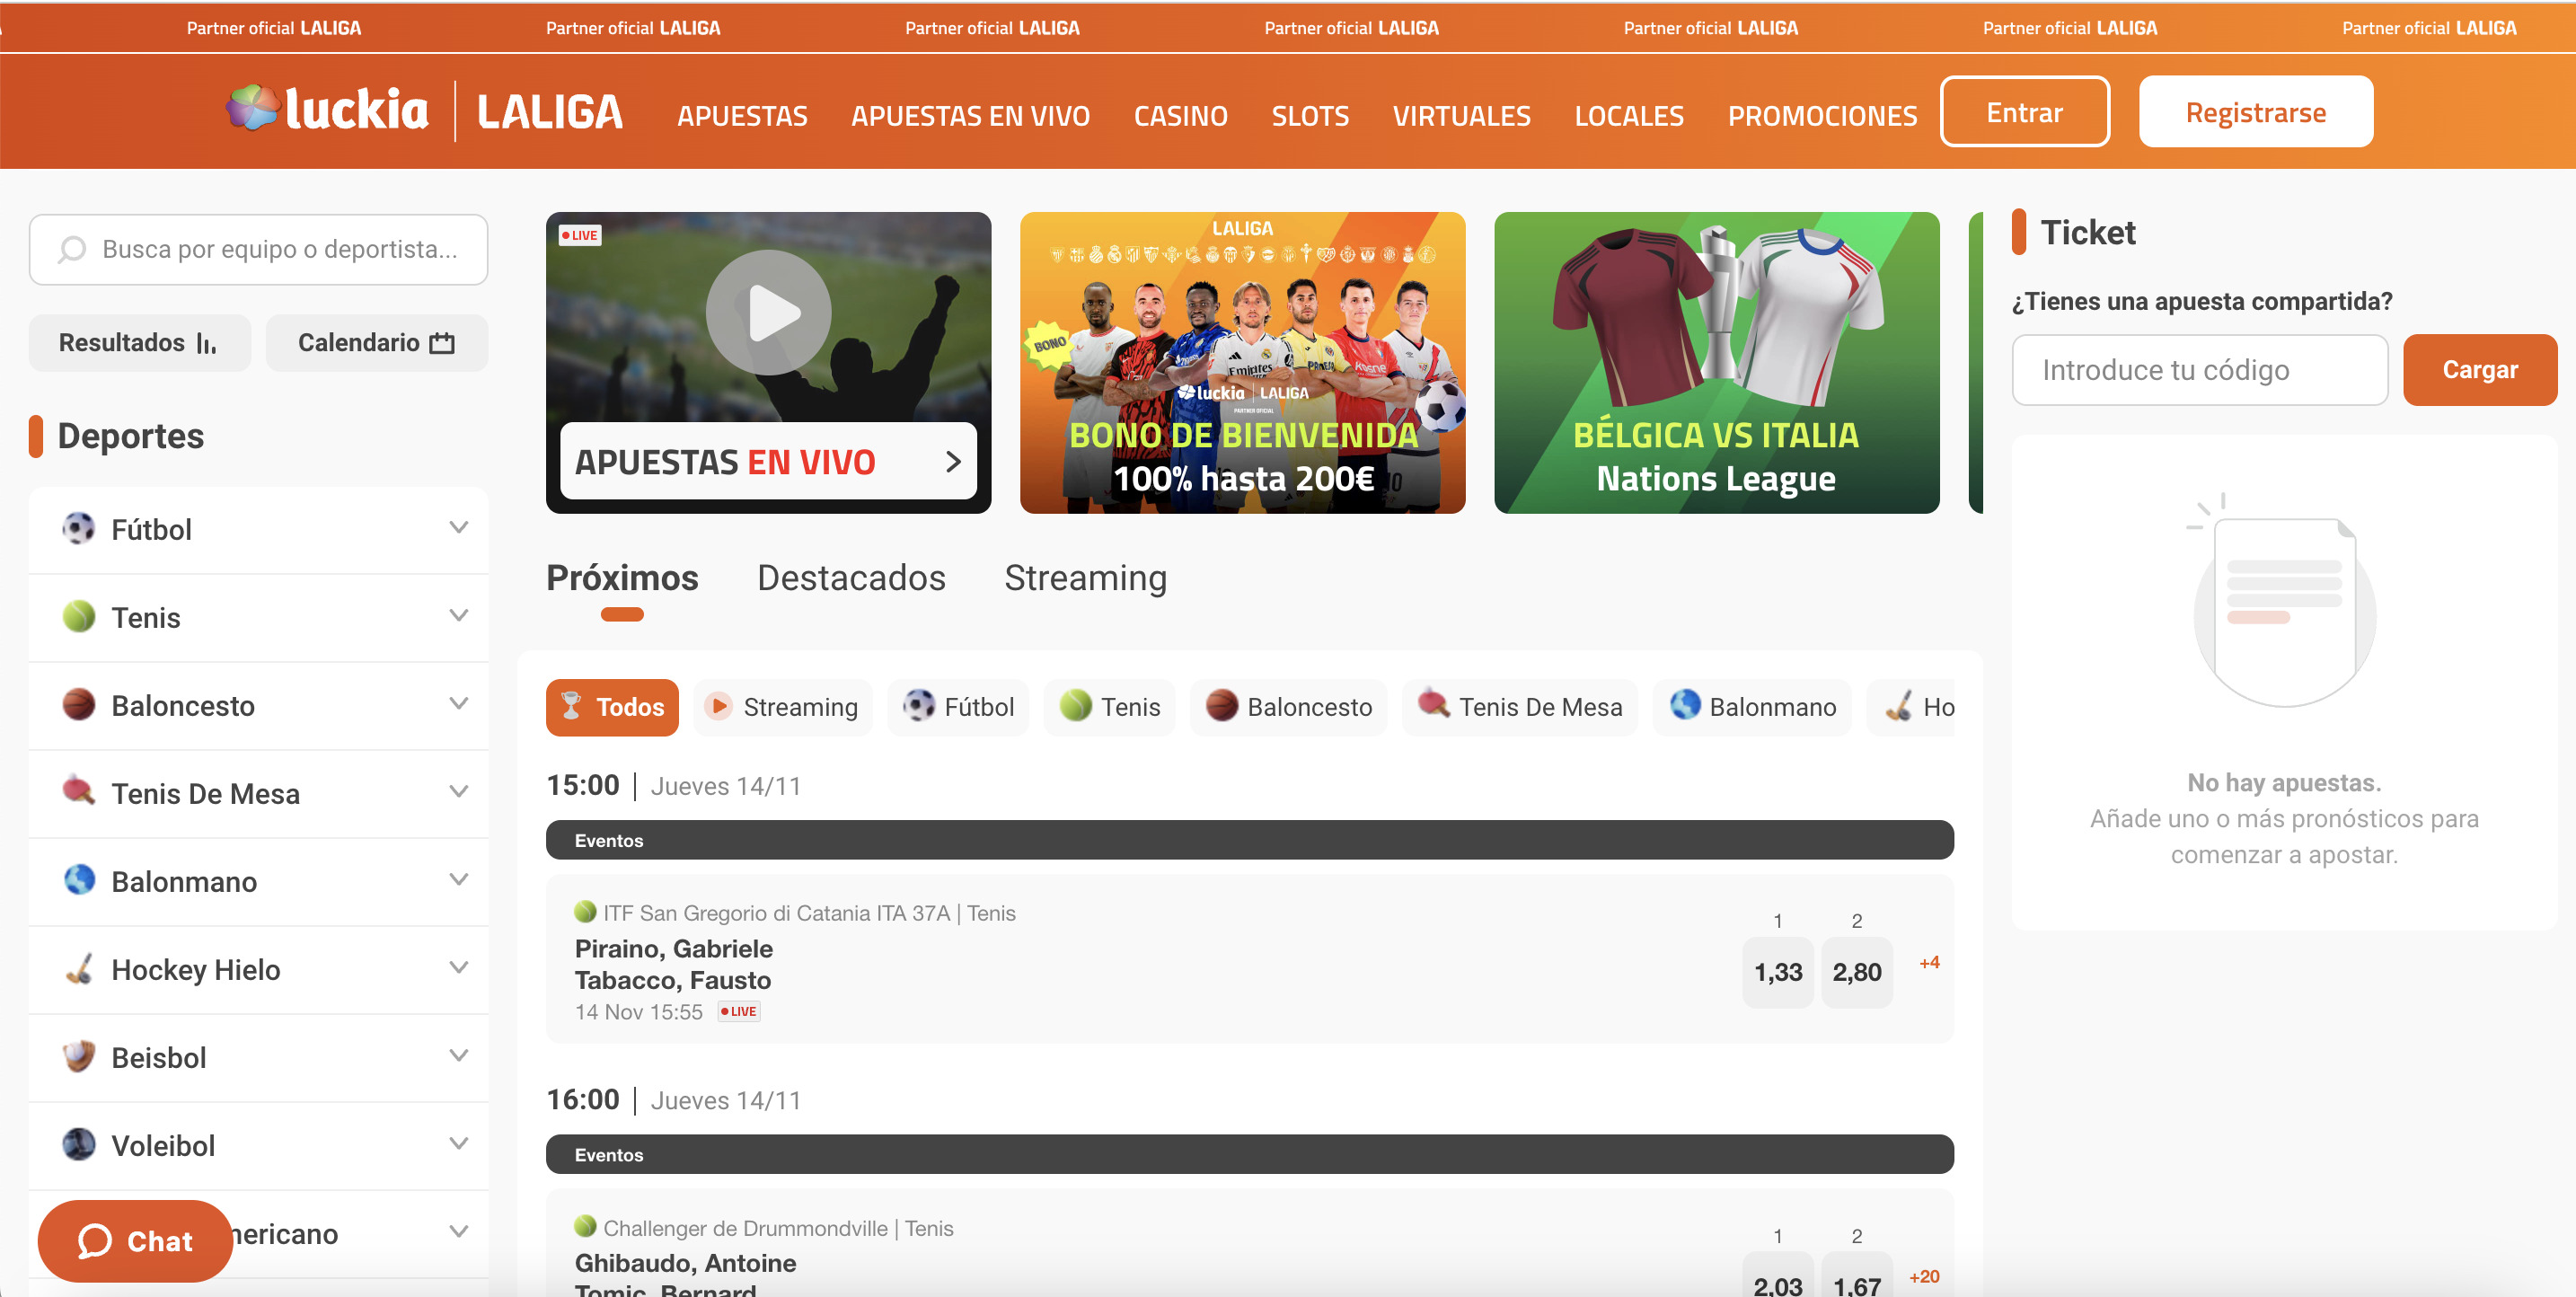Switch to the Streaming tab
Viewport: 2576px width, 1297px height.
(x=1085, y=578)
